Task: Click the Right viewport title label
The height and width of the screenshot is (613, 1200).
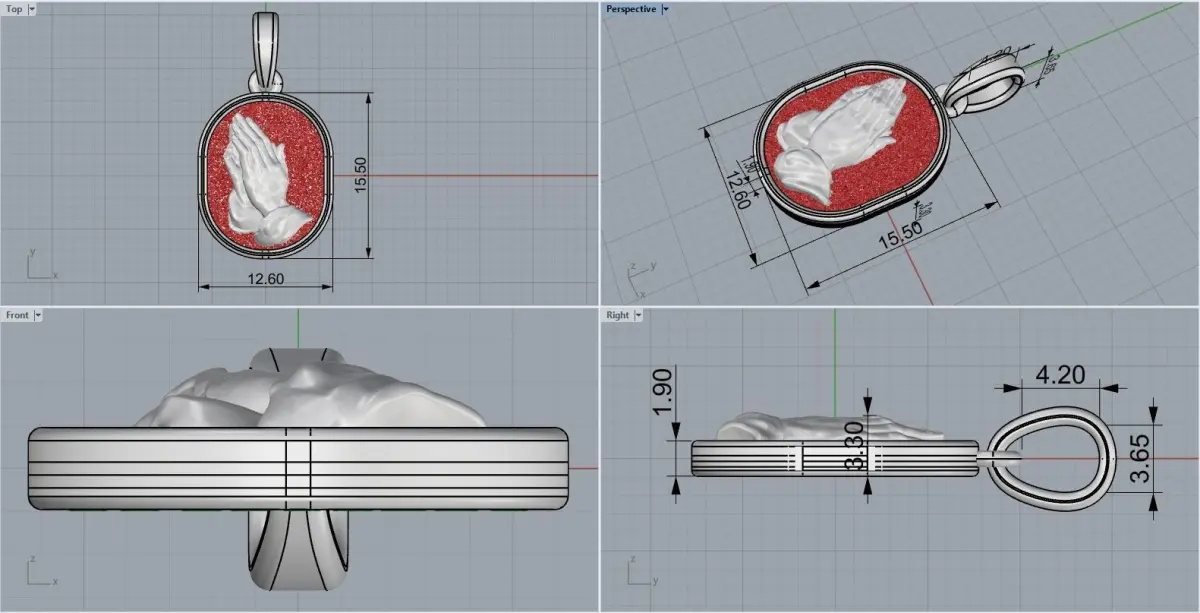Action: (618, 315)
